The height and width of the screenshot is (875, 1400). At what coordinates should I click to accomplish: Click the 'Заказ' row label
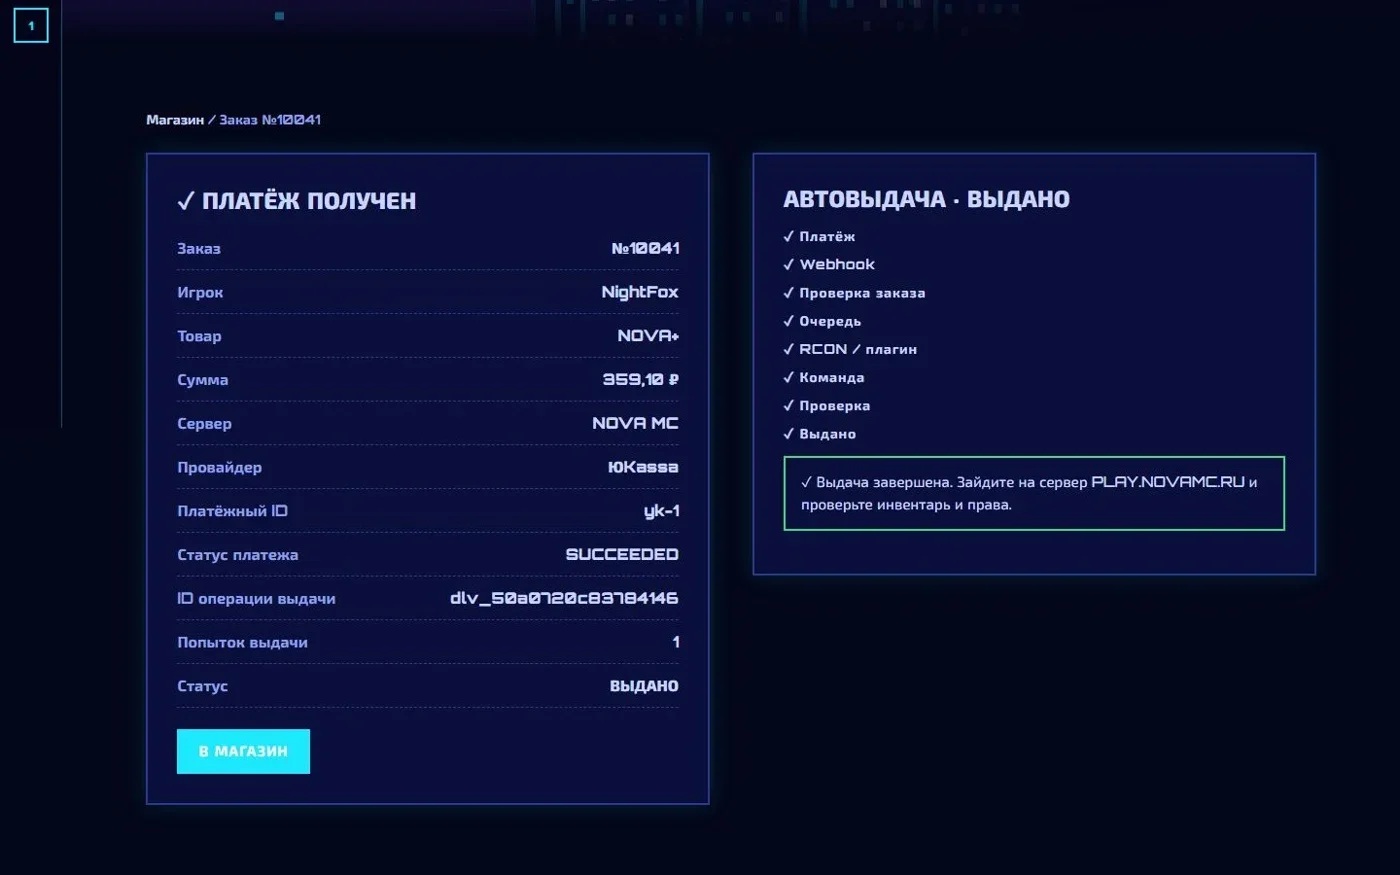coord(199,248)
